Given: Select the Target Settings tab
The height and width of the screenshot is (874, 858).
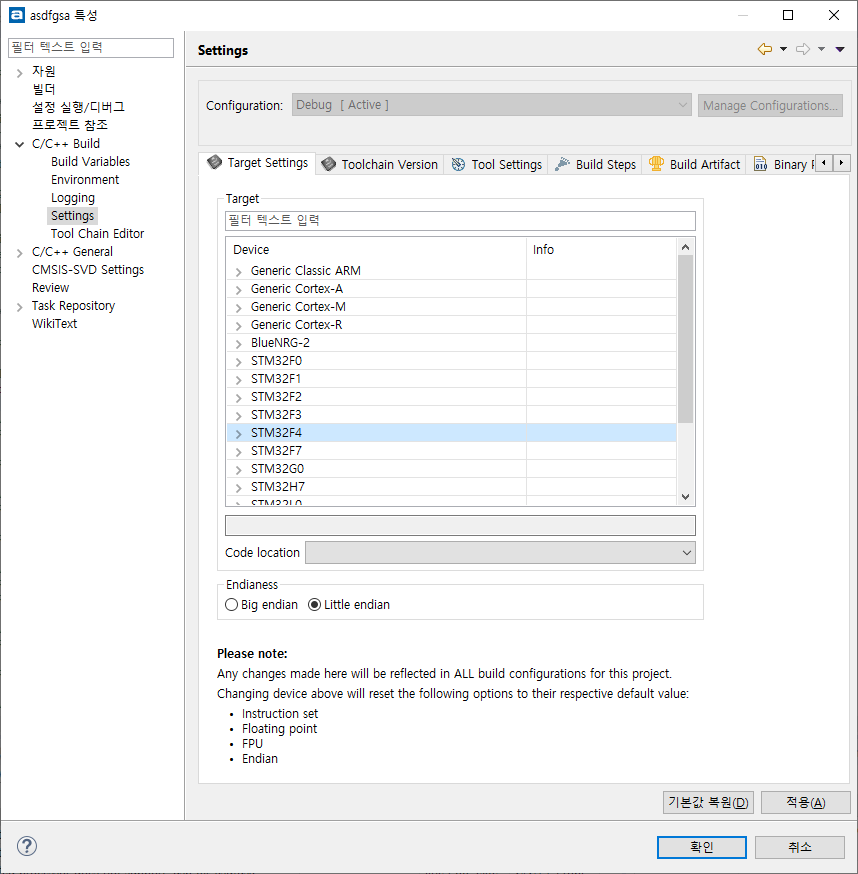Looking at the screenshot, I should [257, 163].
